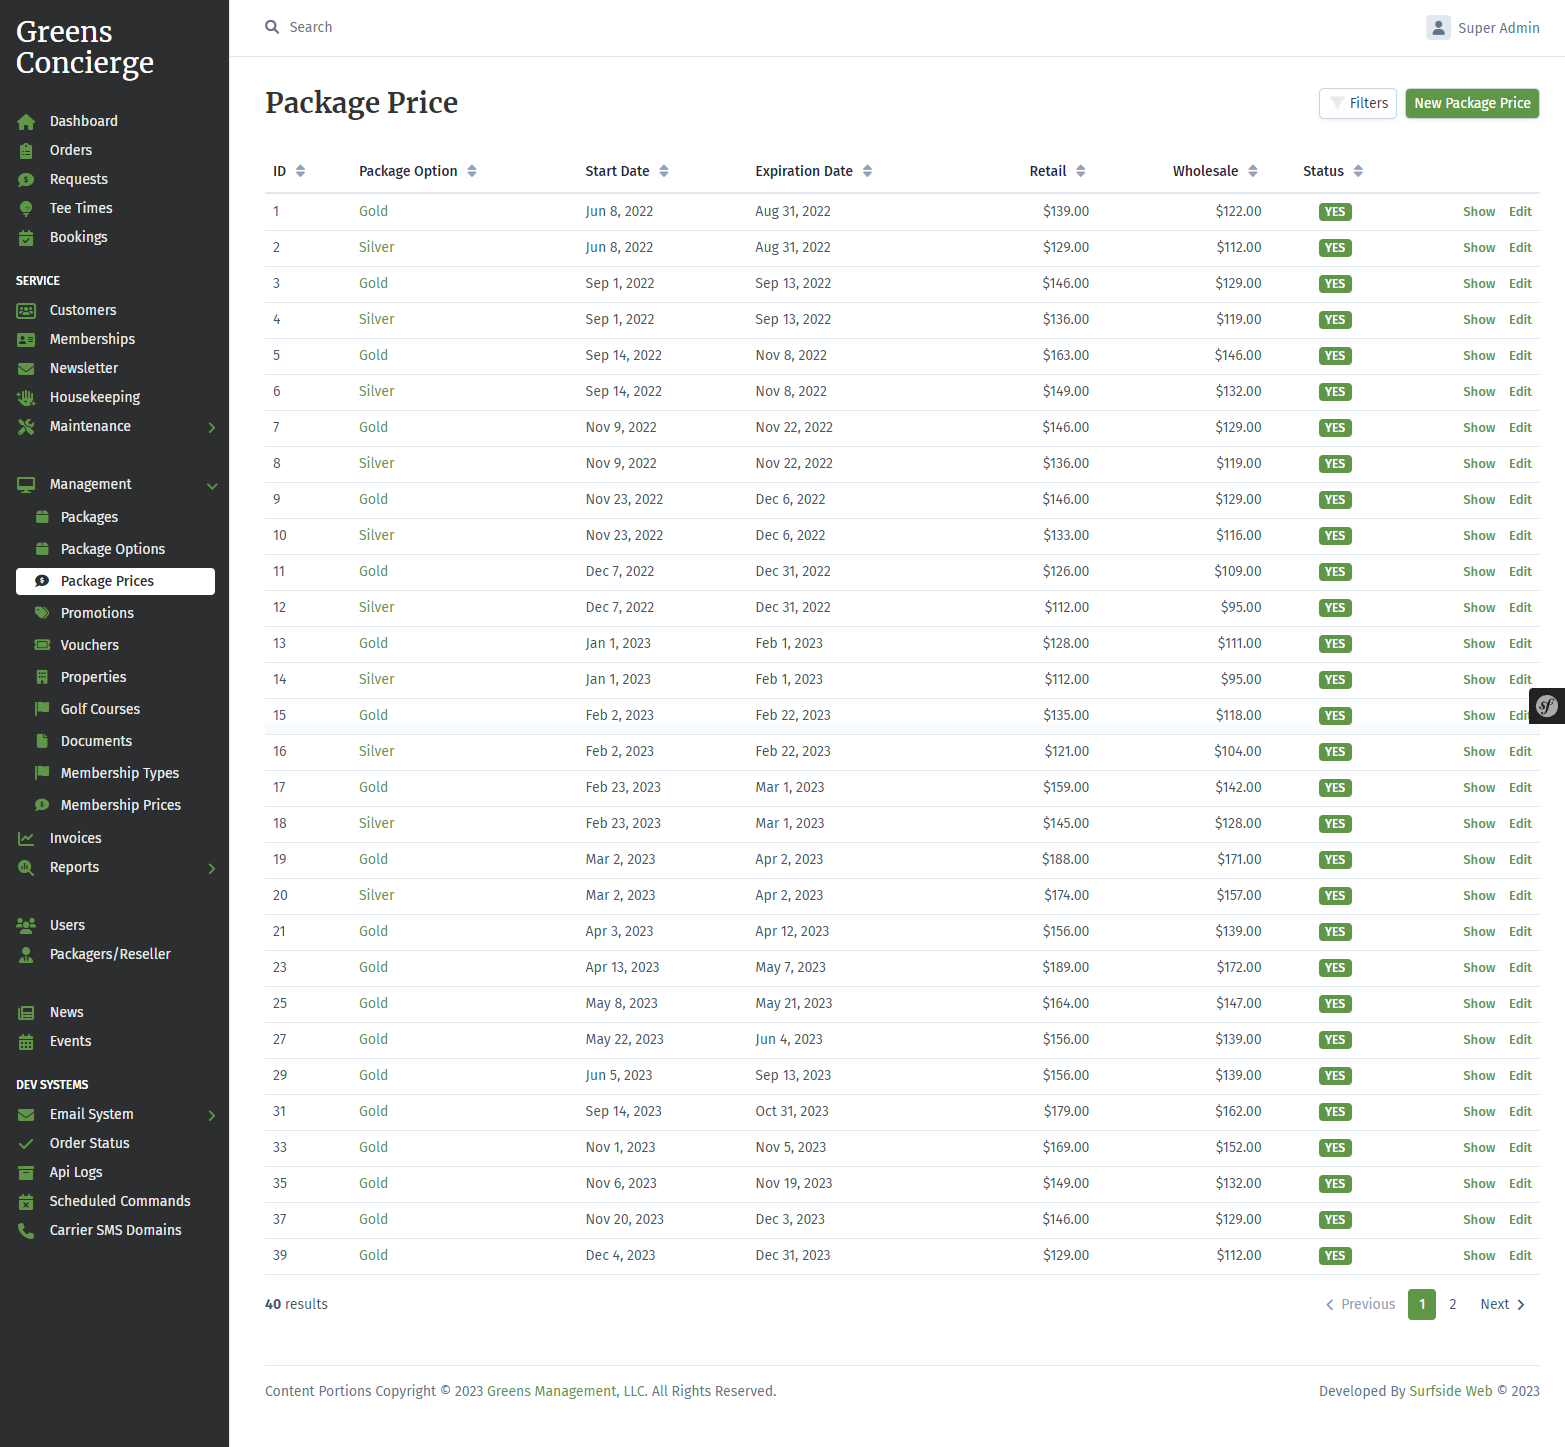The image size is (1565, 1447).
Task: Click the New Package Price button
Action: point(1472,103)
